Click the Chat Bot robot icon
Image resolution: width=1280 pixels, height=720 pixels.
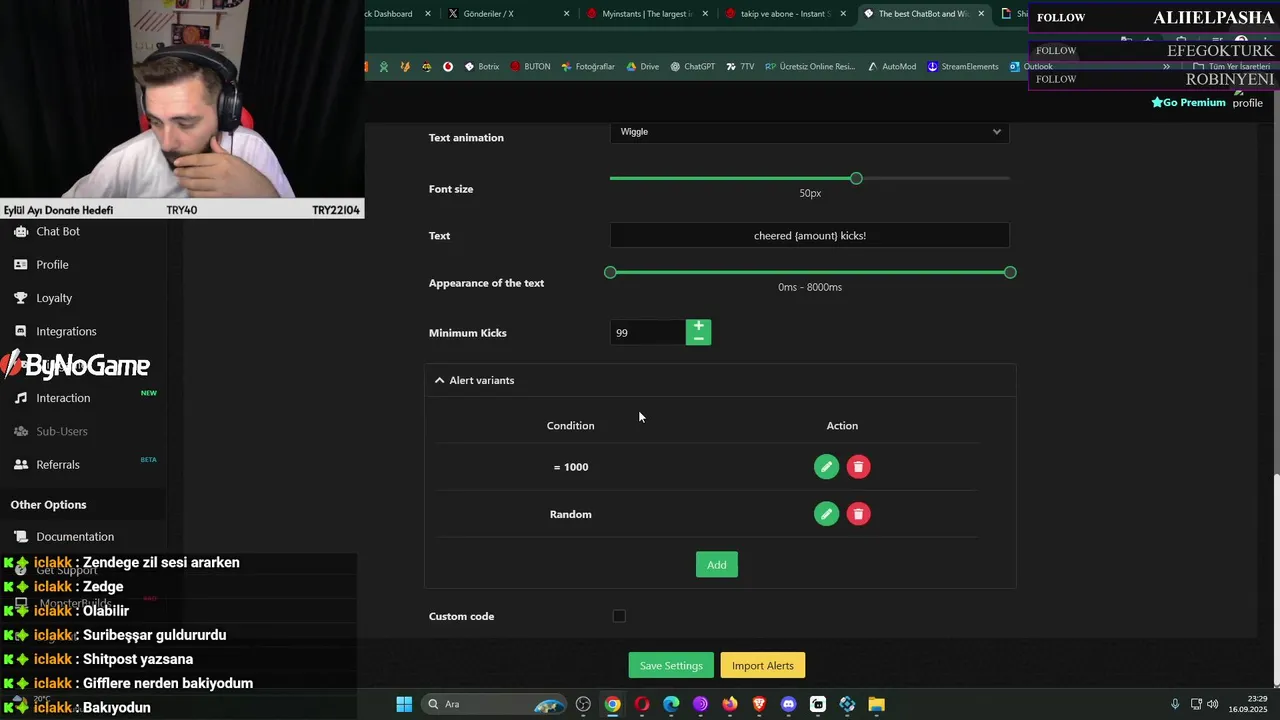coord(21,231)
